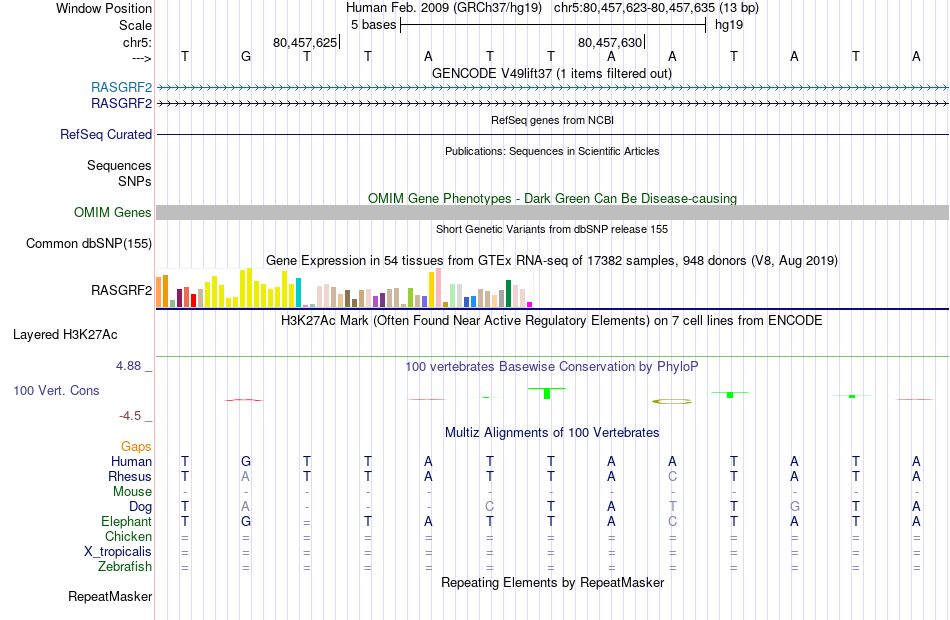Click the H3K27Ac Mark track title
Viewport: 950px width, 620px height.
(x=551, y=320)
